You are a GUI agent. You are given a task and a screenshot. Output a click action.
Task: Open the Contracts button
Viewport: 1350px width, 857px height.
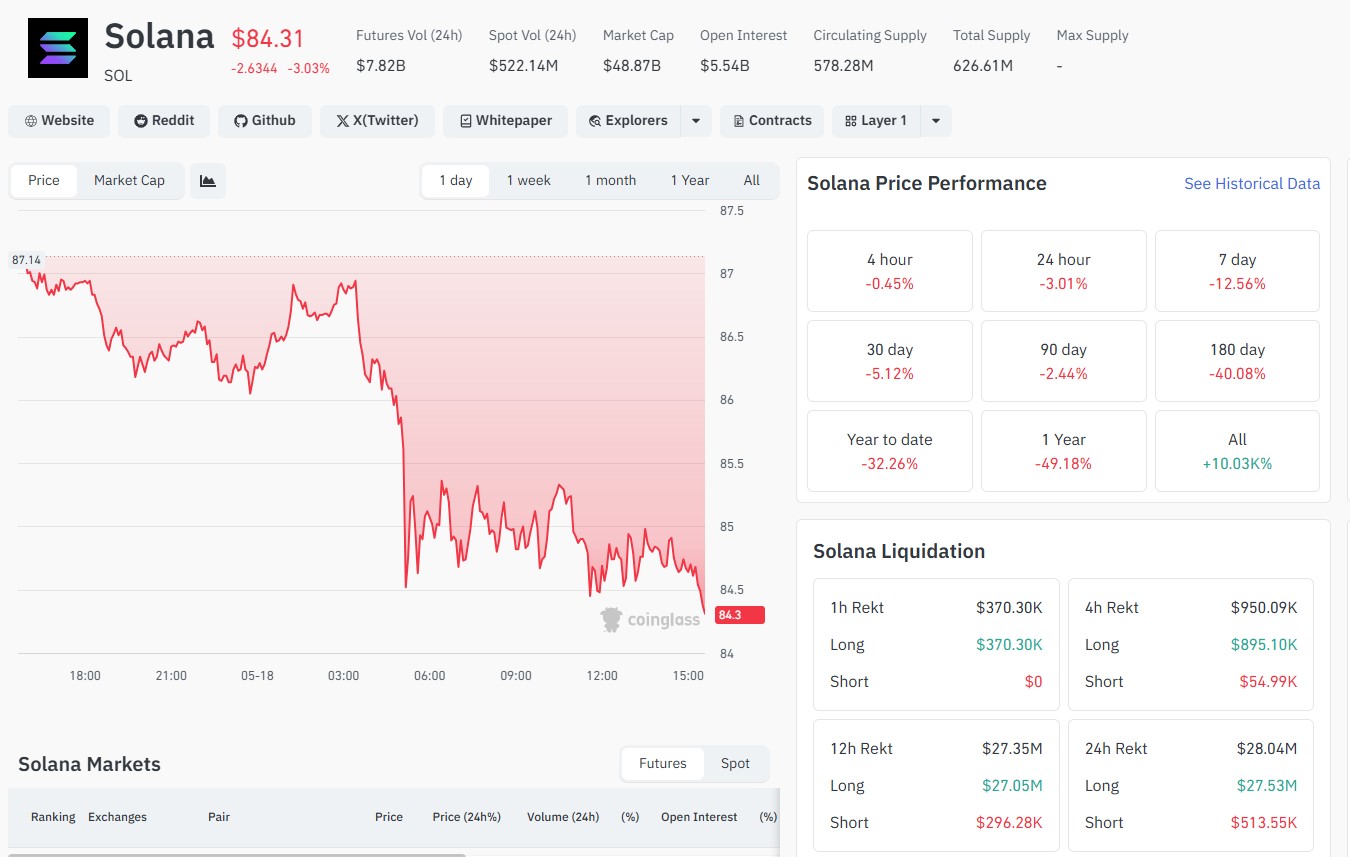772,121
